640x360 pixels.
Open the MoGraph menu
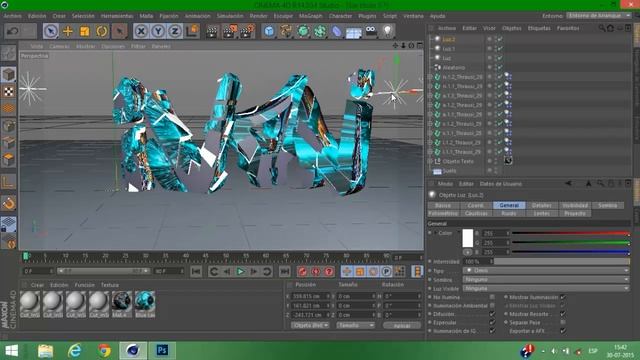pyautogui.click(x=311, y=16)
